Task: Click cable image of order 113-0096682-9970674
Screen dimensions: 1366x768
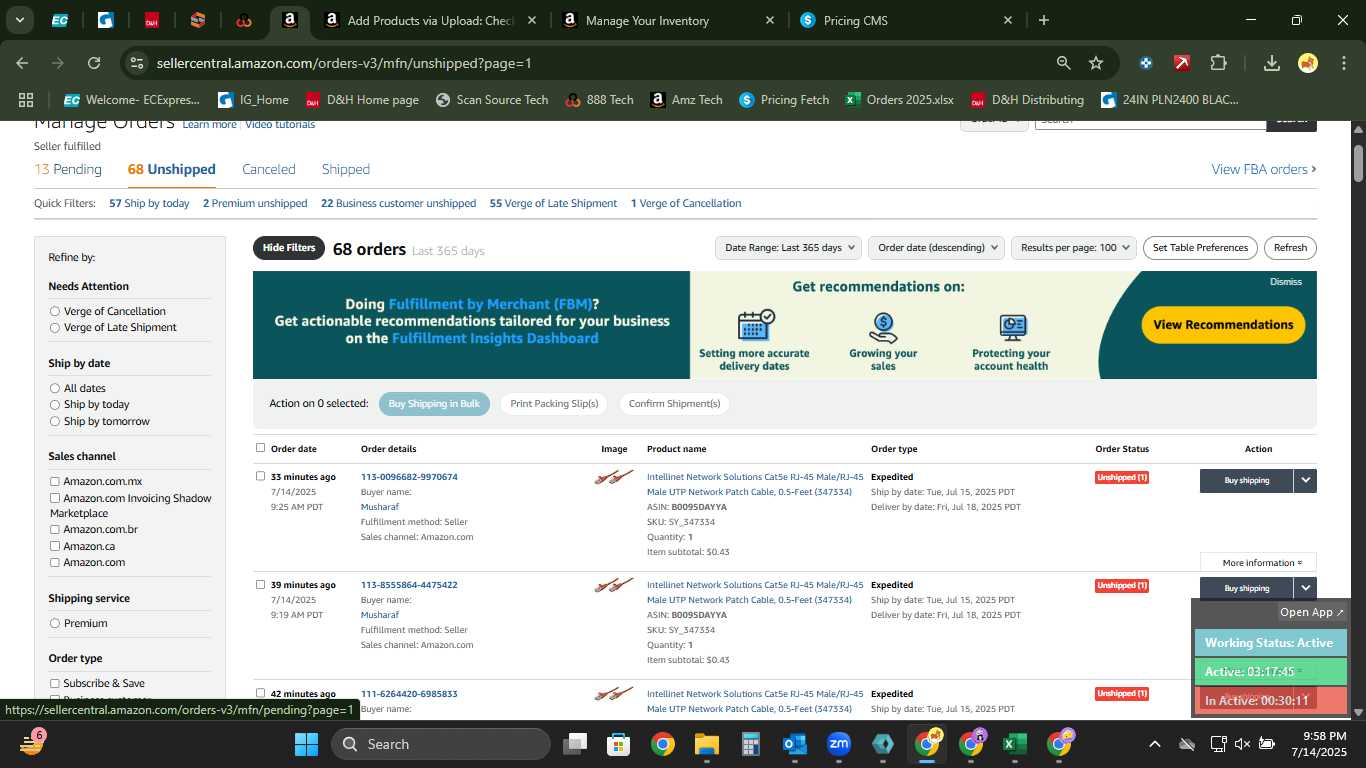Action: click(x=614, y=478)
